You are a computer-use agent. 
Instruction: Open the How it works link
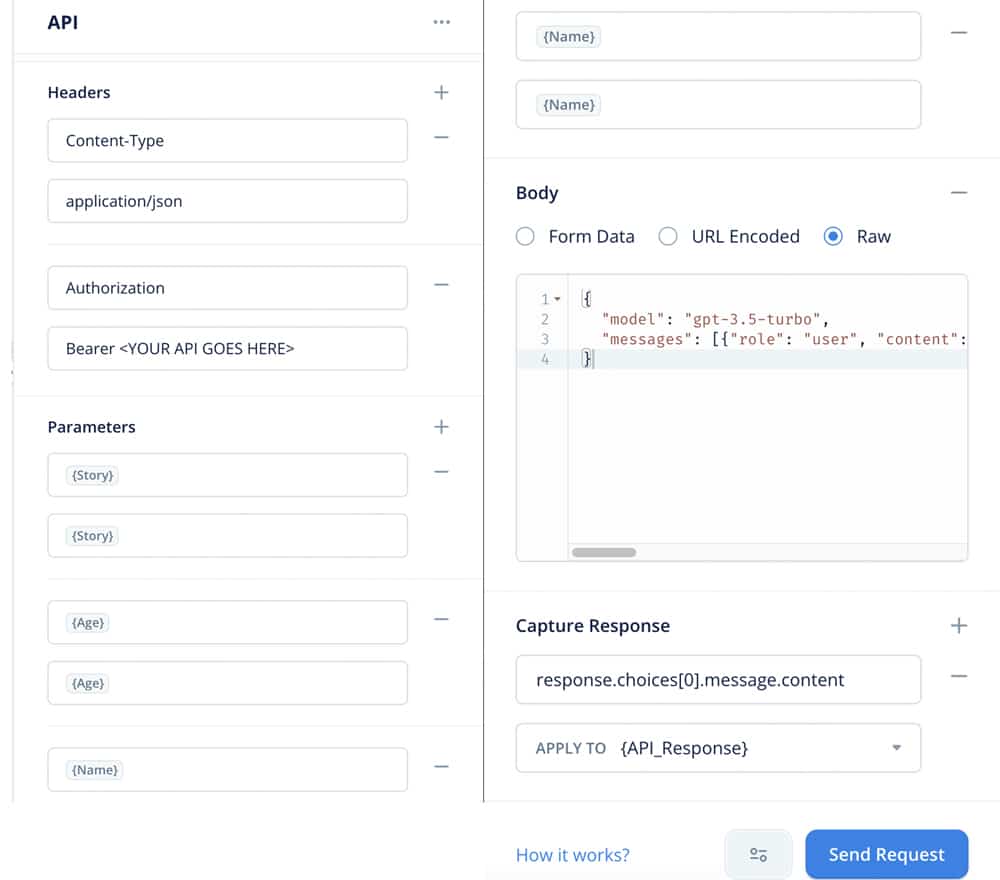coord(572,854)
